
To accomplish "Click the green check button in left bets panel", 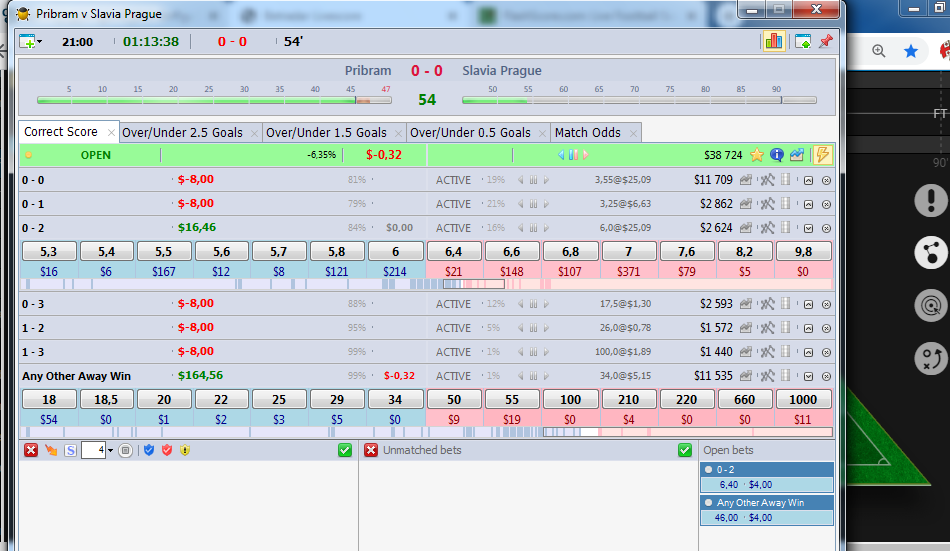I will (x=345, y=450).
